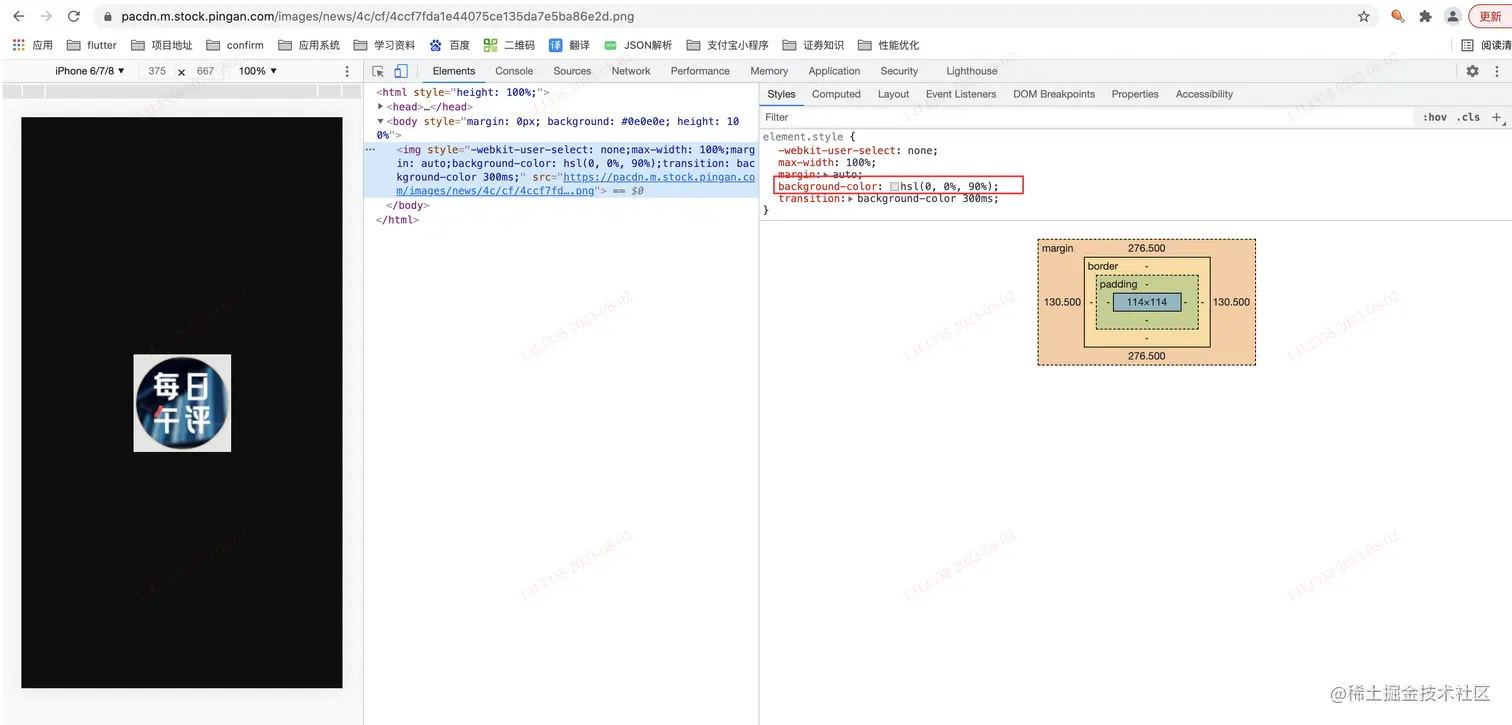Viewport: 1512px width, 725px height.
Task: Select the Event Listeners sidebar tab
Action: click(961, 94)
